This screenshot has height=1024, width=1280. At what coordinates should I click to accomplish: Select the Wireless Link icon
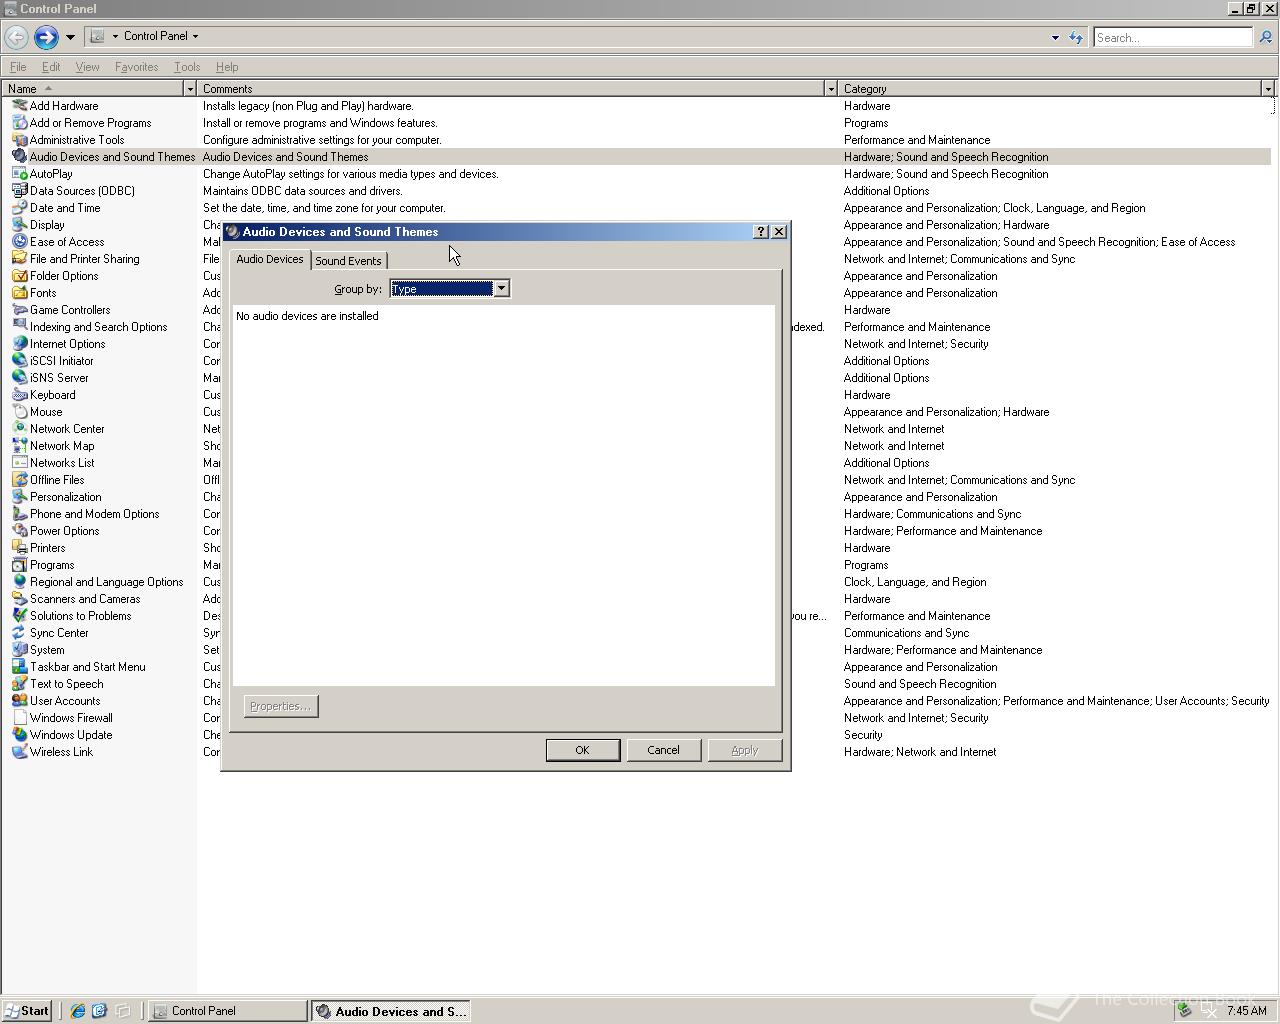click(x=19, y=752)
